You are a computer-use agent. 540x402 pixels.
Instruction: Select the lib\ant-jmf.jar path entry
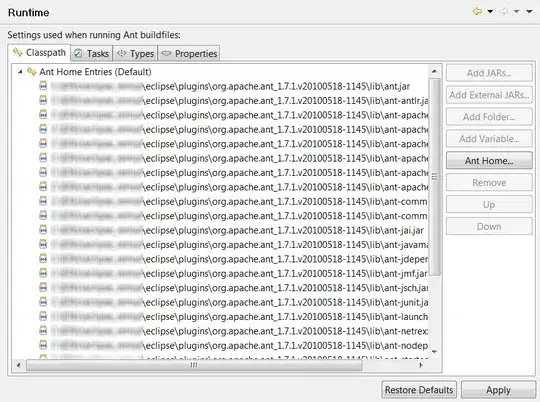(x=239, y=274)
